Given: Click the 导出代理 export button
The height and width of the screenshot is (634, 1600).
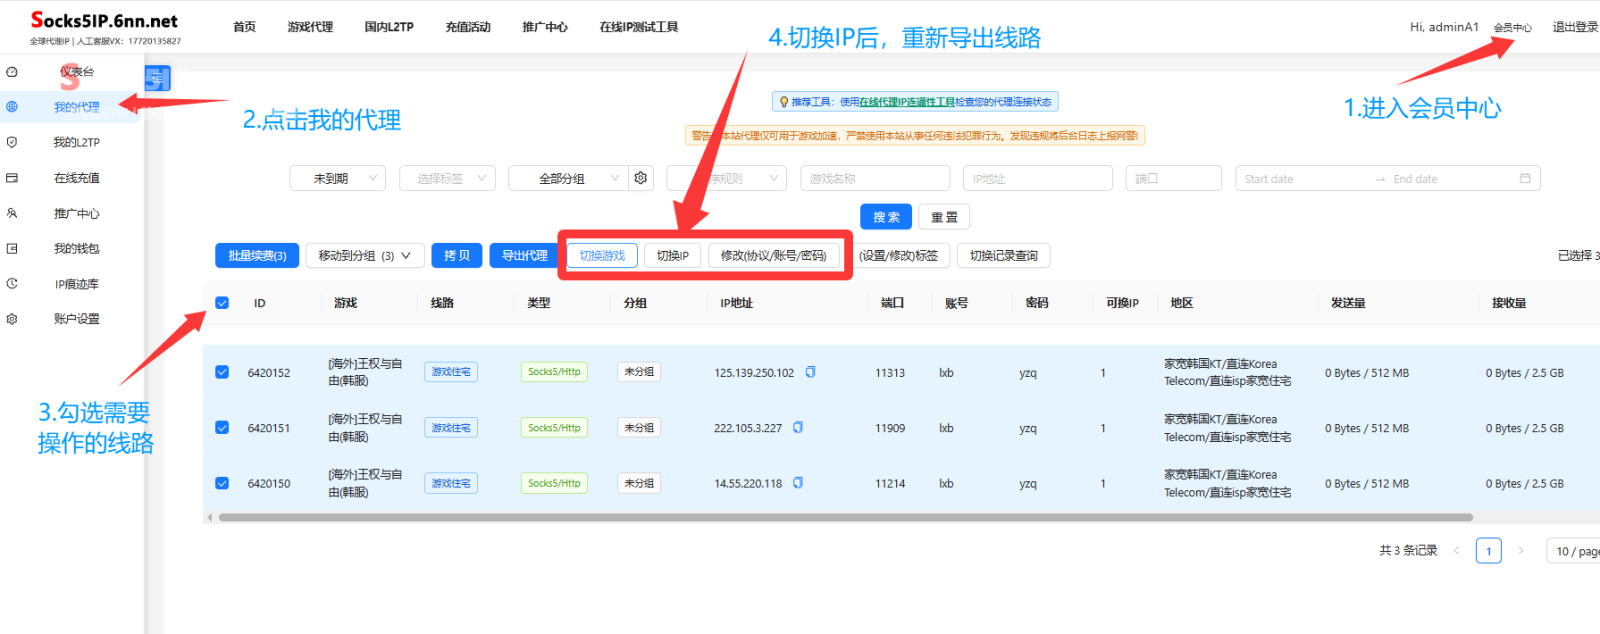Looking at the screenshot, I should click(x=524, y=256).
